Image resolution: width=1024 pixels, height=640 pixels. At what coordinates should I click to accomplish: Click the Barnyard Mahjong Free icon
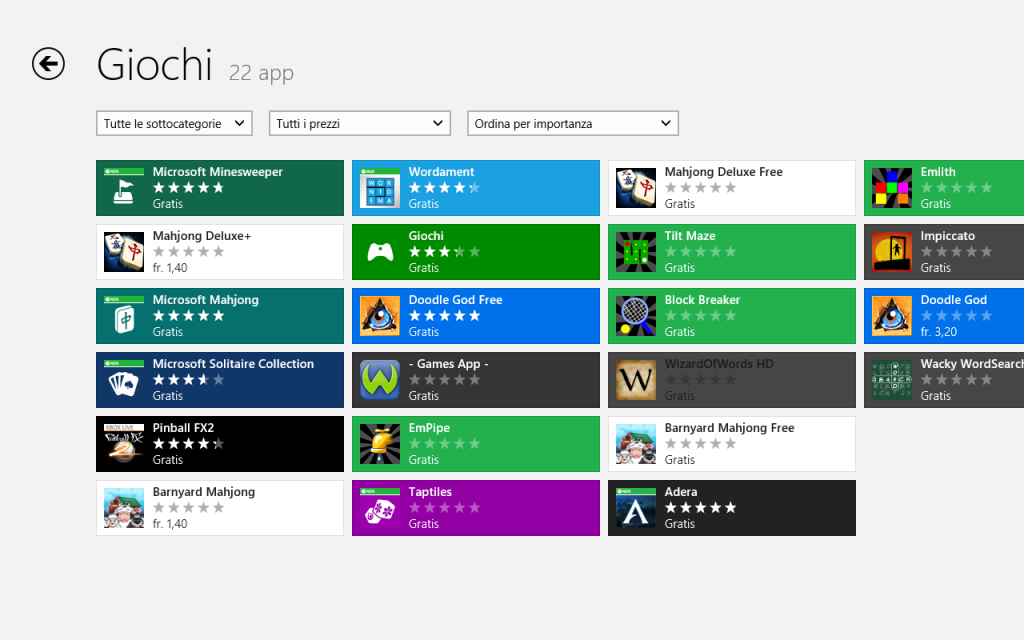(x=636, y=444)
